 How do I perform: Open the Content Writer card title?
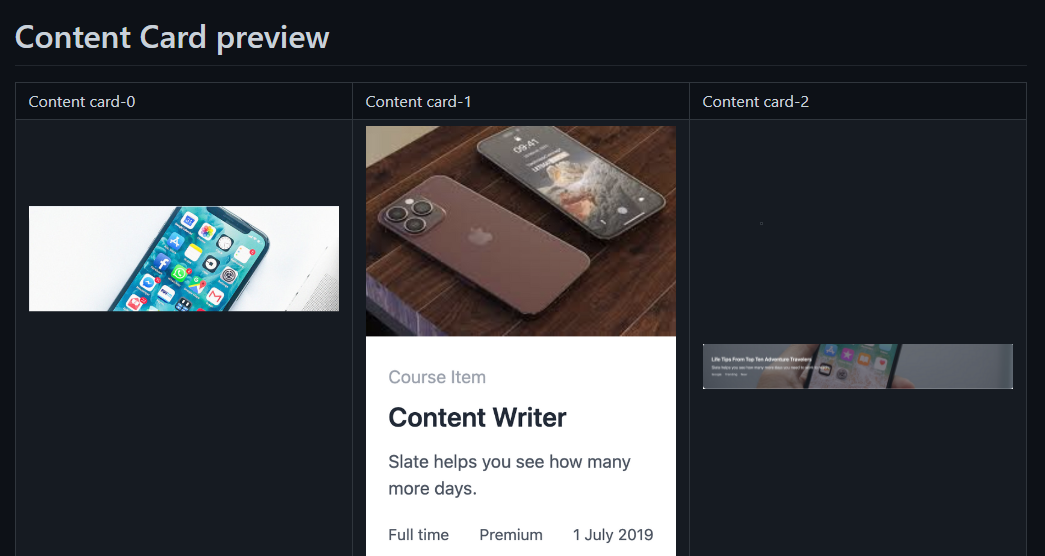click(x=477, y=418)
